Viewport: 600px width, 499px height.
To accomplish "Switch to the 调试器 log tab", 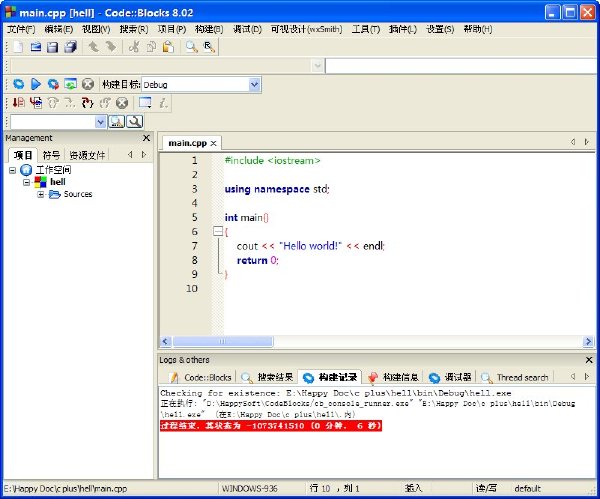I will 450,377.
